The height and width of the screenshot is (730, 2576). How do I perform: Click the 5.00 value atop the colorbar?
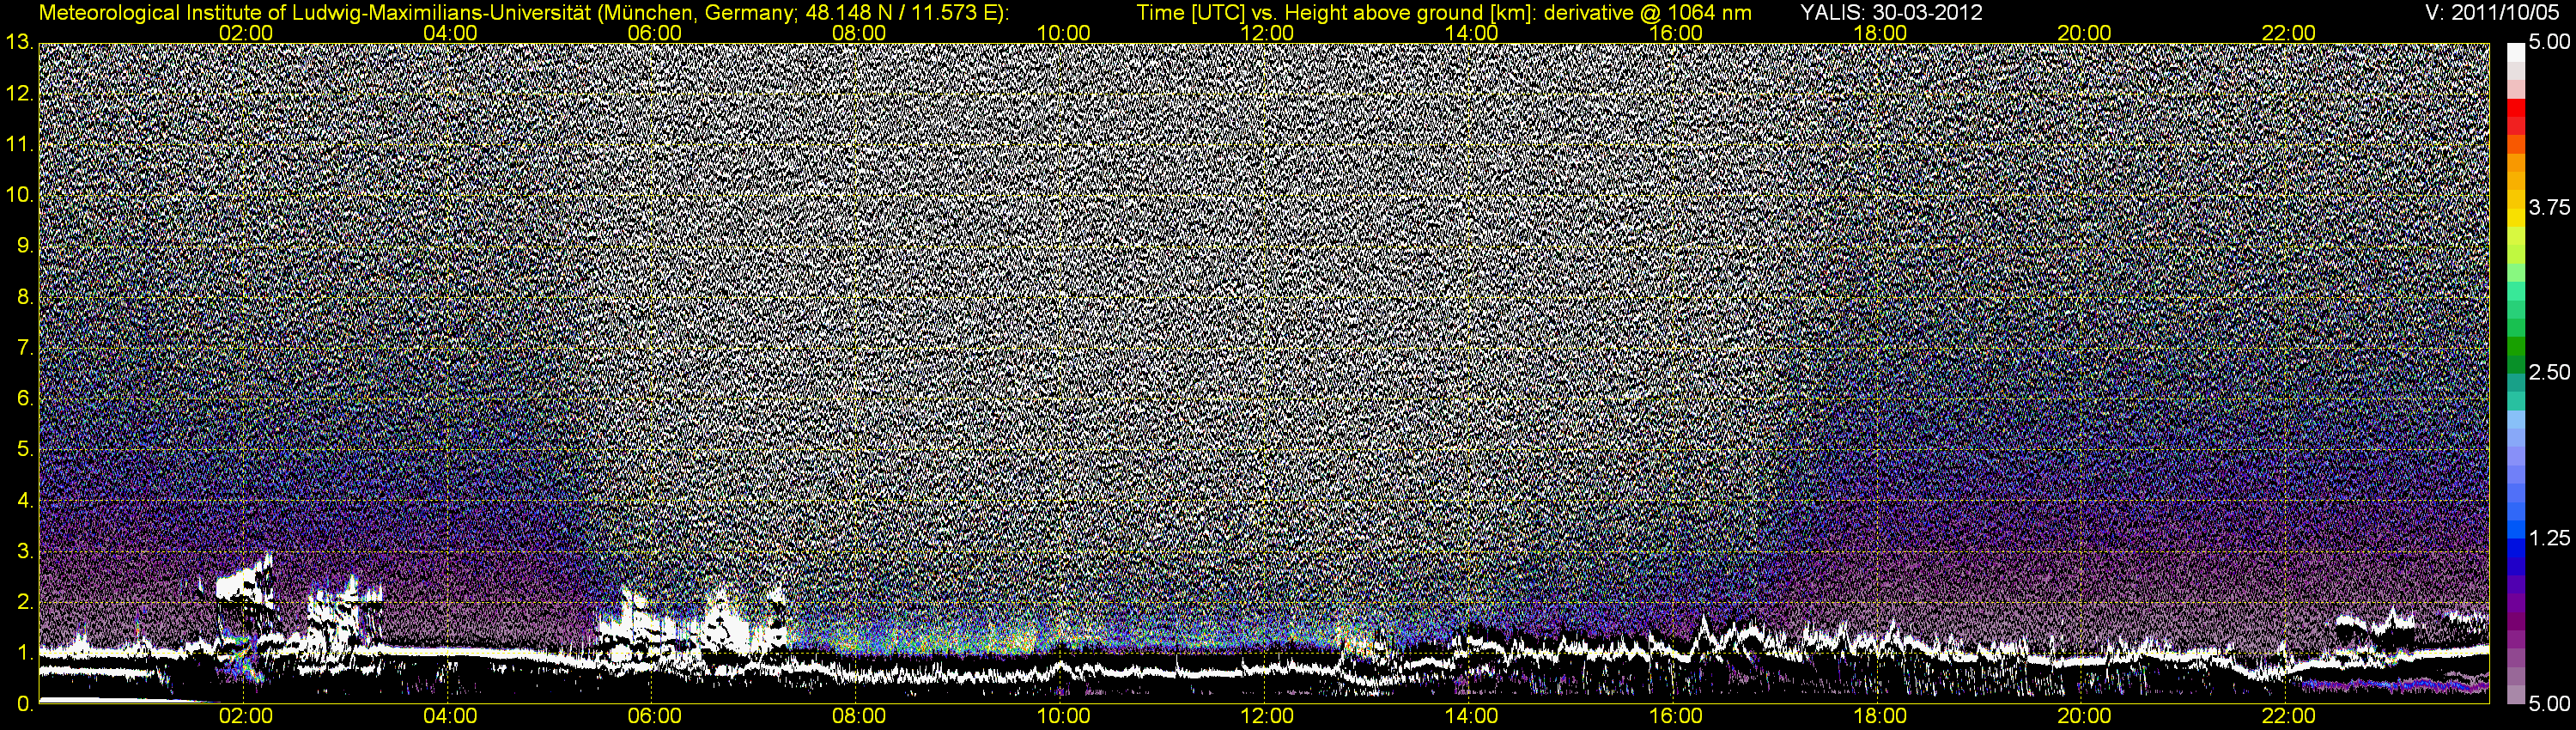pos(2549,43)
